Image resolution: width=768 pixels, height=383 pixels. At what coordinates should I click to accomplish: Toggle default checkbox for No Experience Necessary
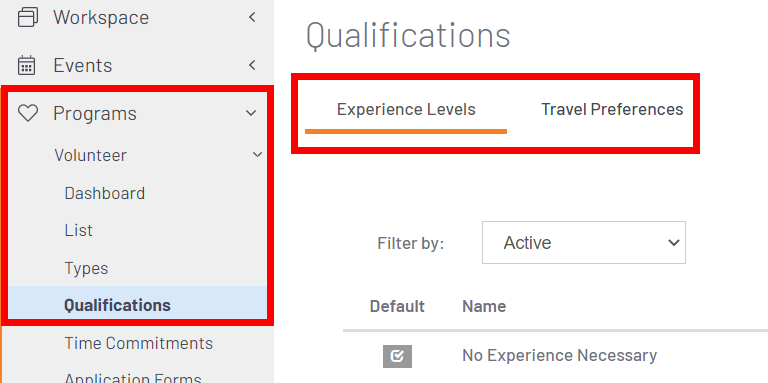tap(397, 356)
